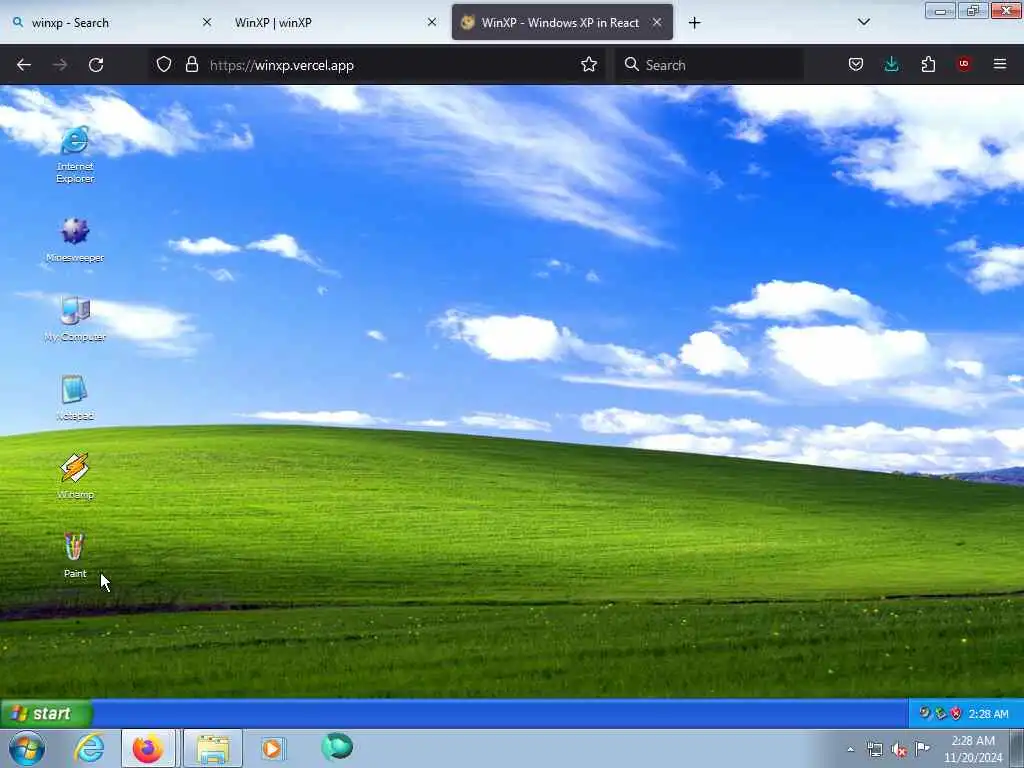The image size is (1024, 768).
Task: Switch to the winxp - Search tab
Action: click(110, 22)
